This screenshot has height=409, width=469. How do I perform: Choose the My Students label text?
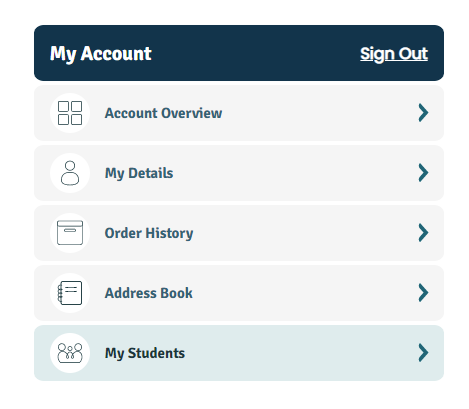point(145,353)
